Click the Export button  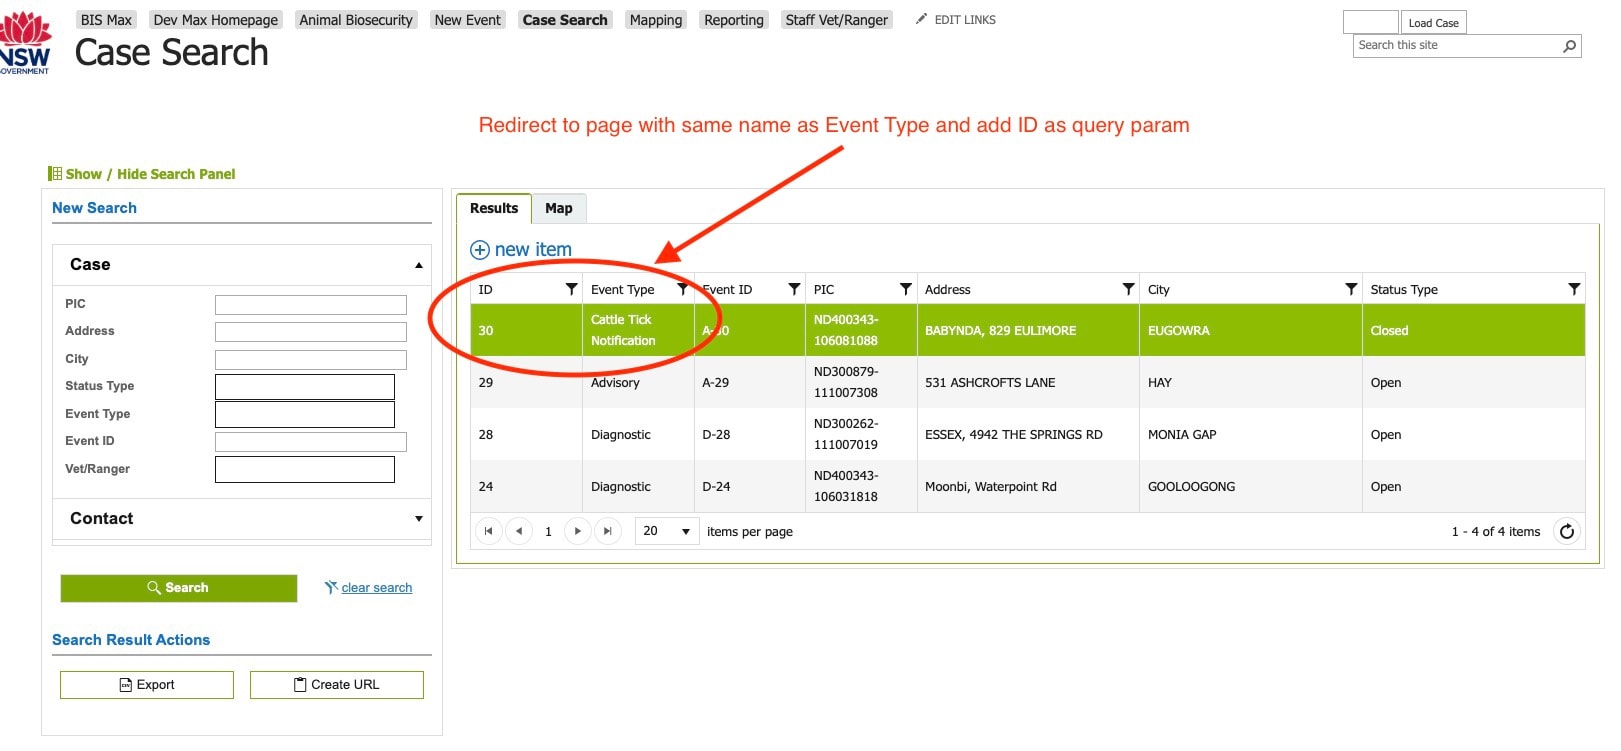pos(147,685)
